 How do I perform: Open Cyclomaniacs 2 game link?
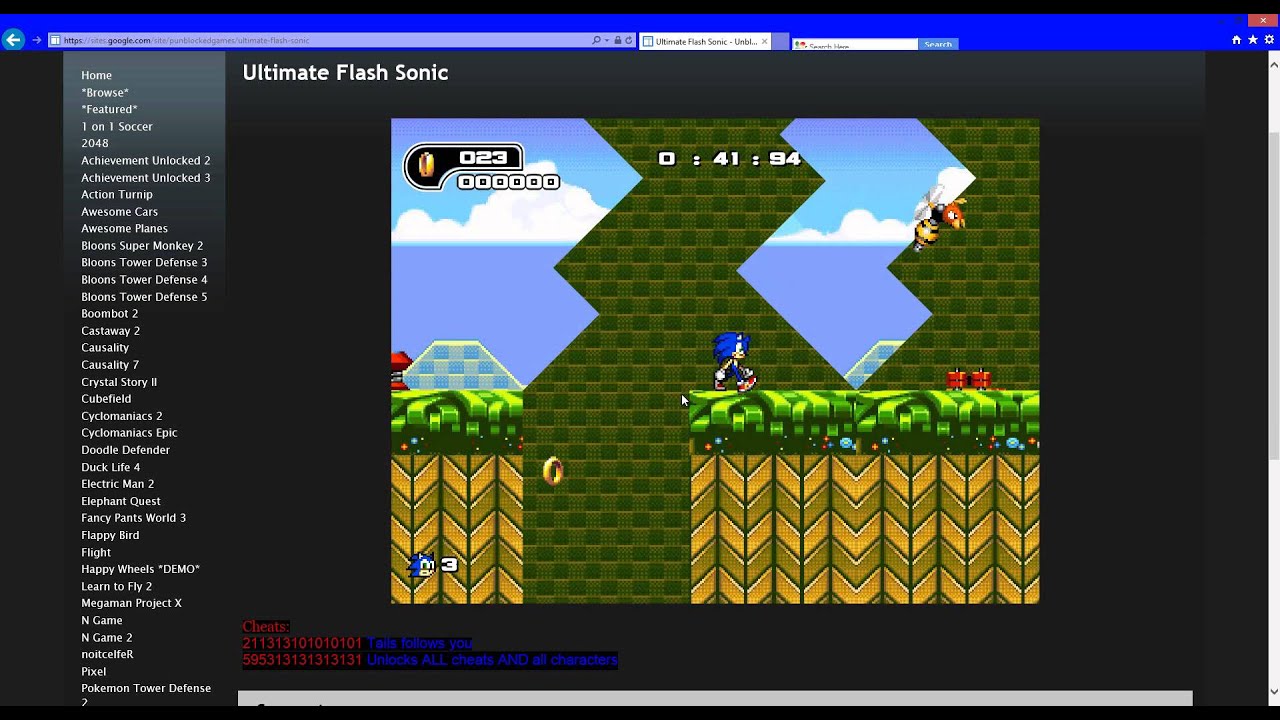click(121, 415)
